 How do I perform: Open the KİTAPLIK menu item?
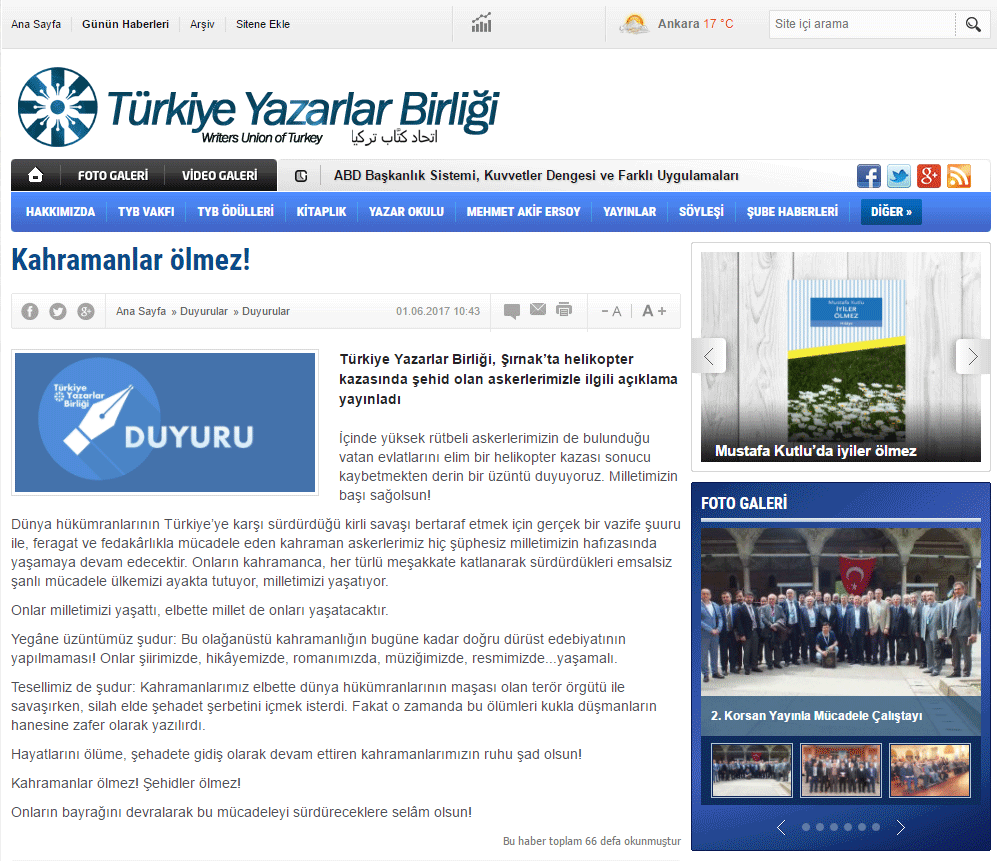(x=321, y=212)
